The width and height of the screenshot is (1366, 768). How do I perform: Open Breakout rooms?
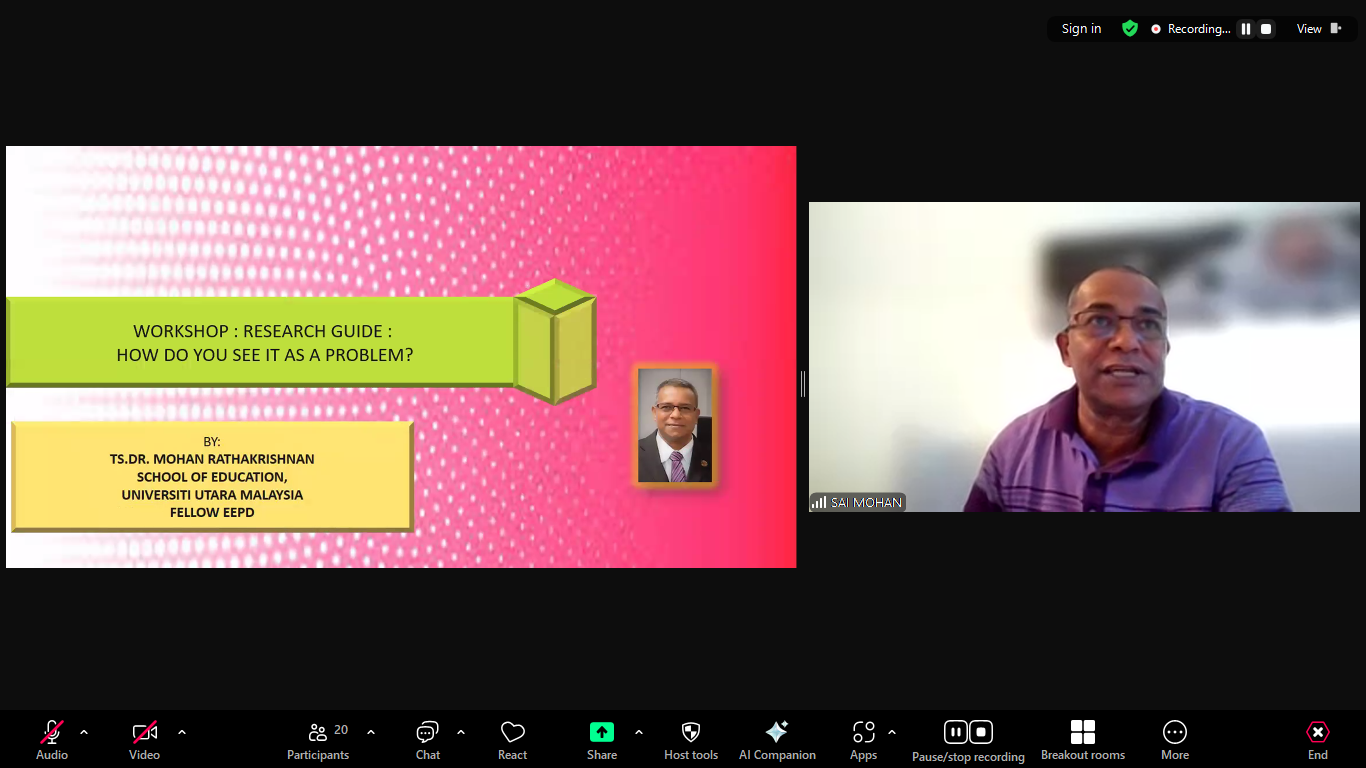(1082, 733)
